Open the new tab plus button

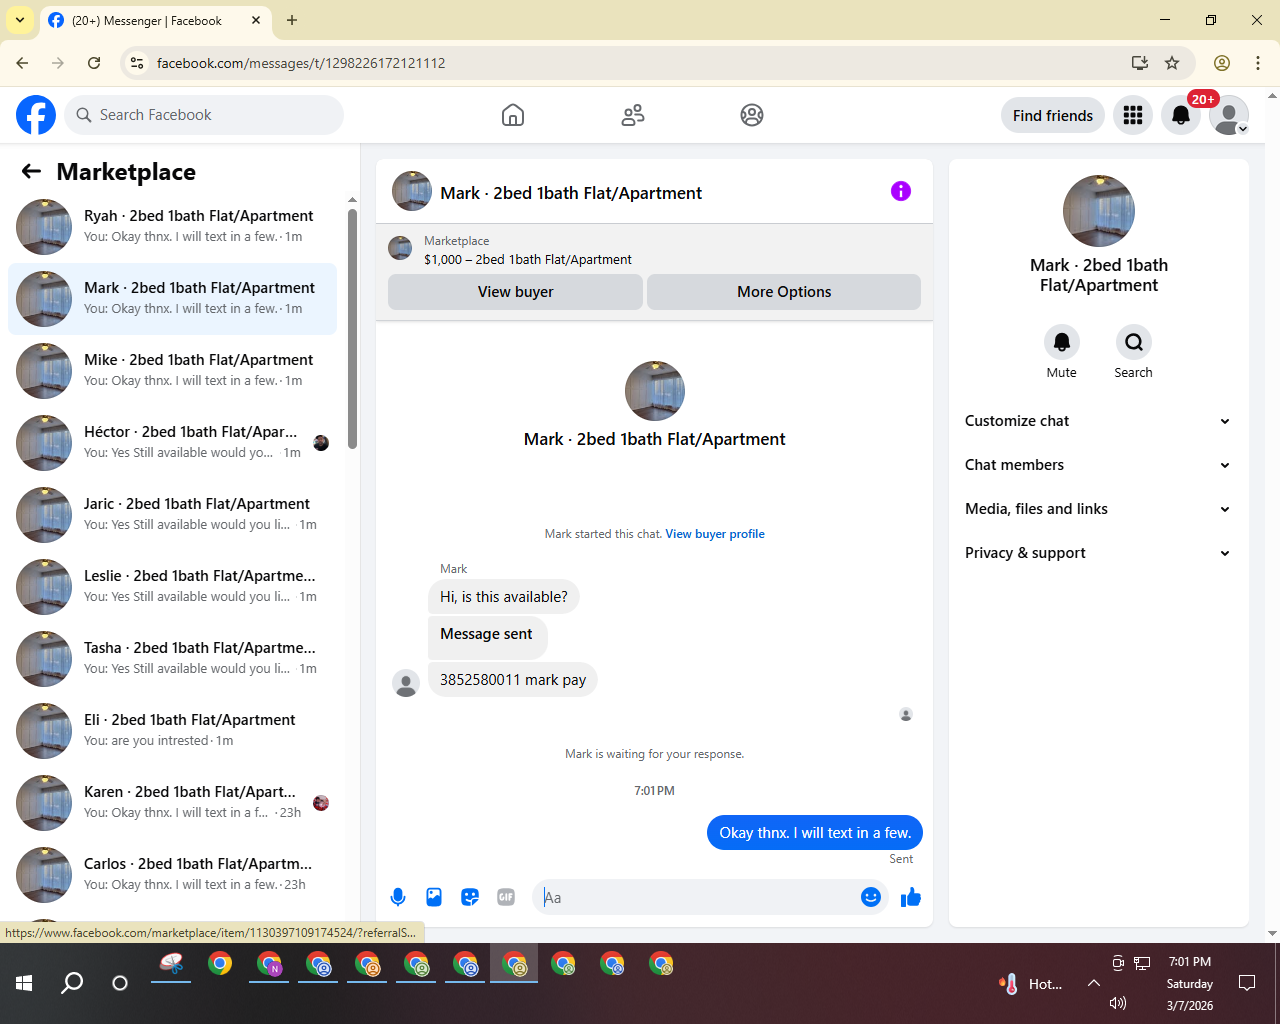292,20
